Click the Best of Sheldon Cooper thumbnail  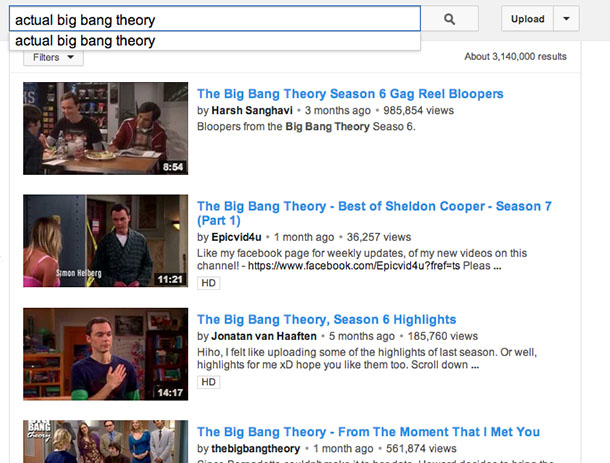(105, 241)
